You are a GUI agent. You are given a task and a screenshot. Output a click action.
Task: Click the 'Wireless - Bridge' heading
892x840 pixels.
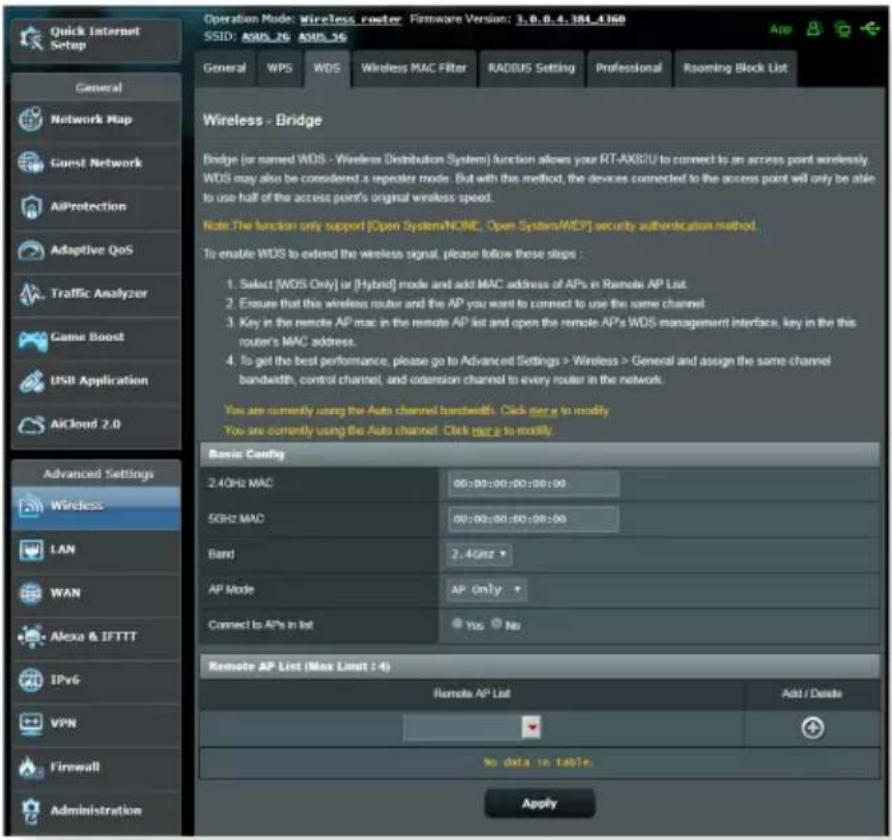pos(262,120)
